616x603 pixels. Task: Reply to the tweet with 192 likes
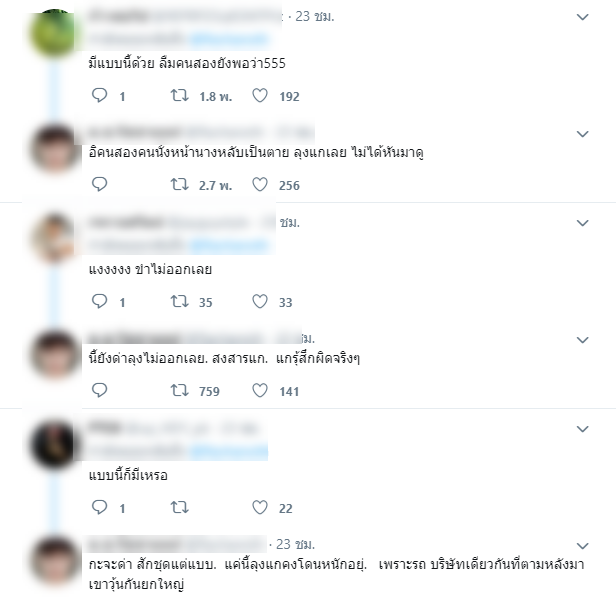pyautogui.click(x=99, y=95)
